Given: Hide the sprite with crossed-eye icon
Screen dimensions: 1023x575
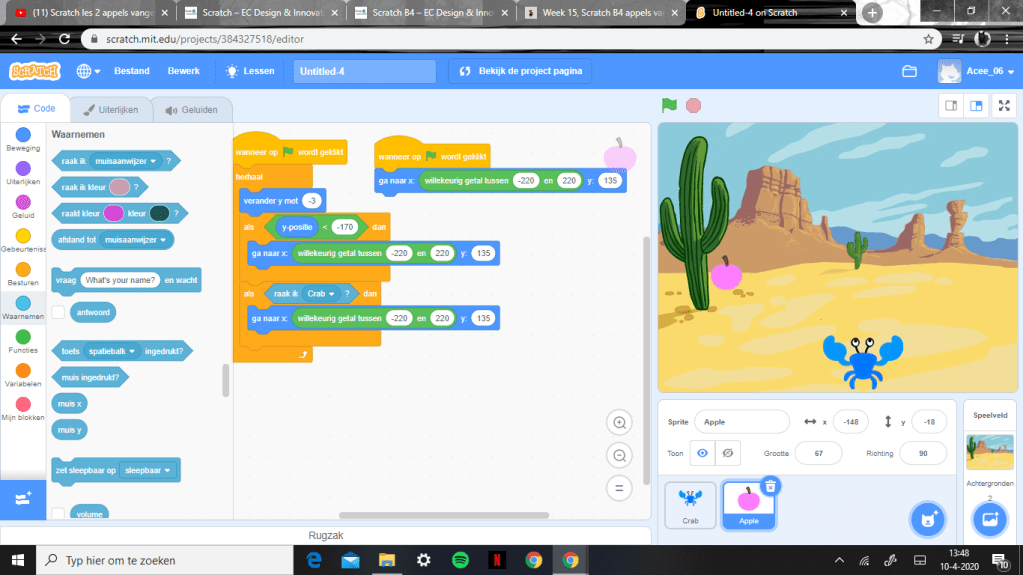Looking at the screenshot, I should click(x=727, y=453).
